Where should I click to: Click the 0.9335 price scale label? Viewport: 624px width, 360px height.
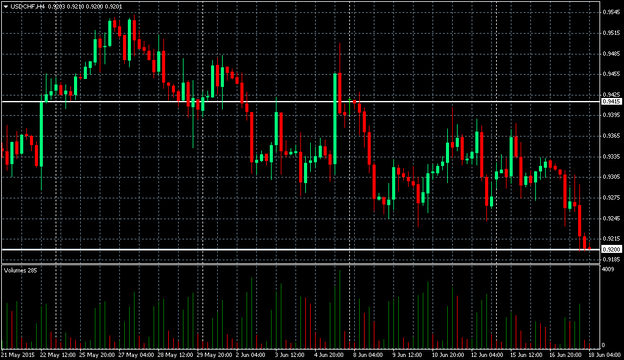click(611, 157)
